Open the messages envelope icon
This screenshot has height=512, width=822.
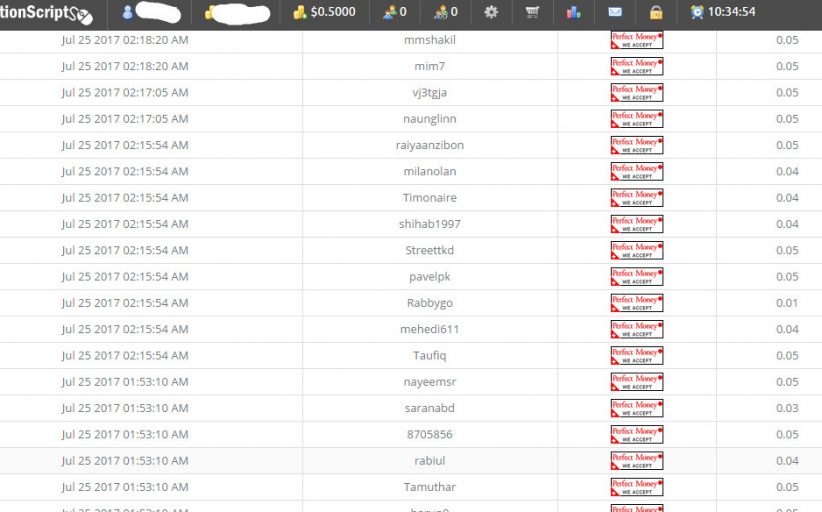coord(615,13)
